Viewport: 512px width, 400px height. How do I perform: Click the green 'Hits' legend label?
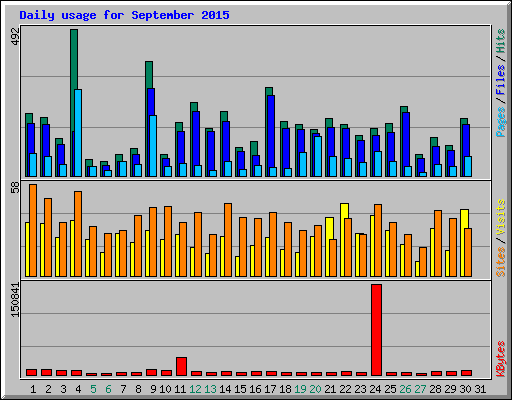(501, 41)
